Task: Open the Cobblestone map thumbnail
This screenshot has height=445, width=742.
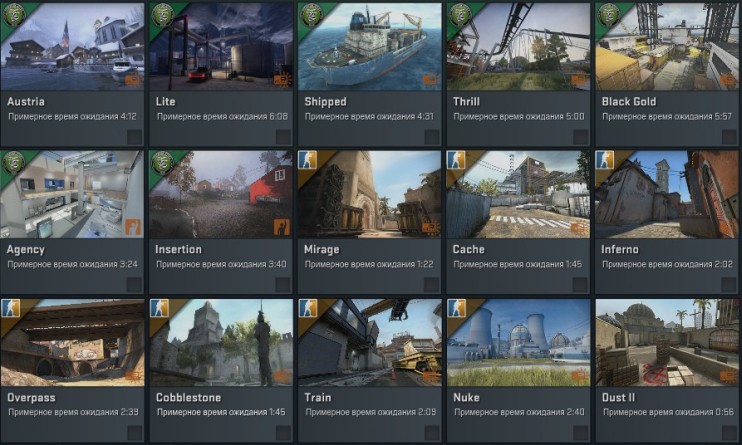Action: pos(221,342)
